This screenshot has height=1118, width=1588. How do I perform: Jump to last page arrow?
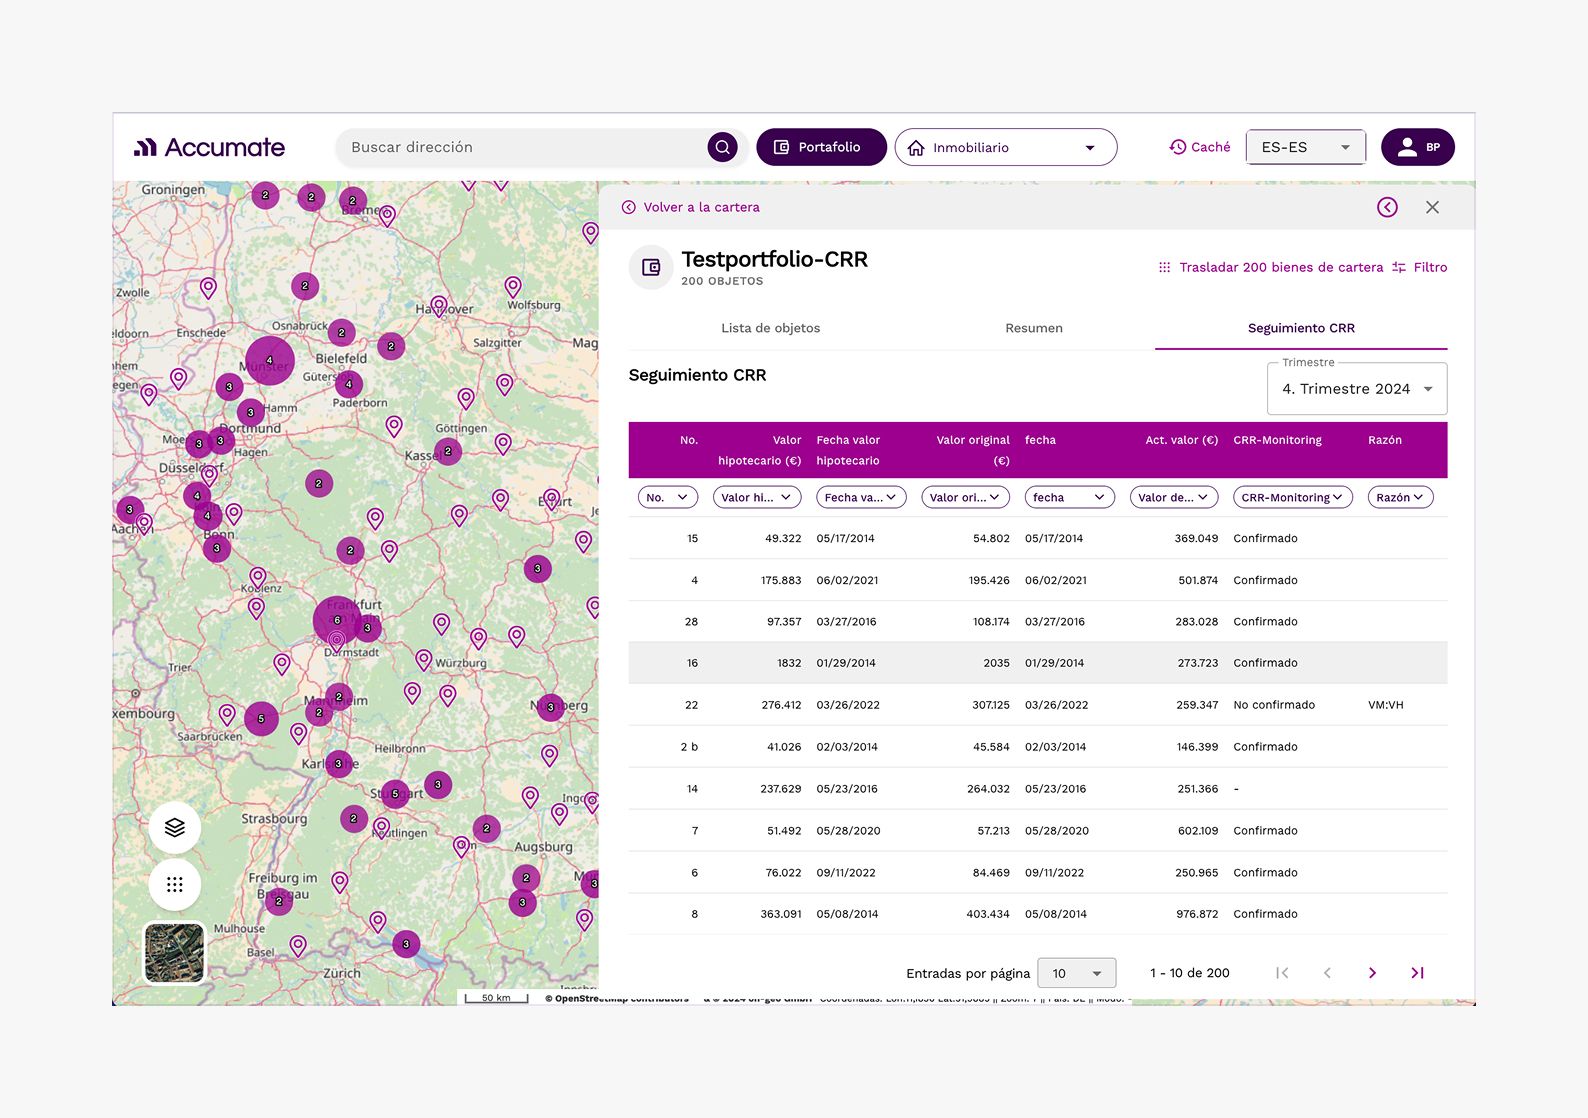(1417, 973)
